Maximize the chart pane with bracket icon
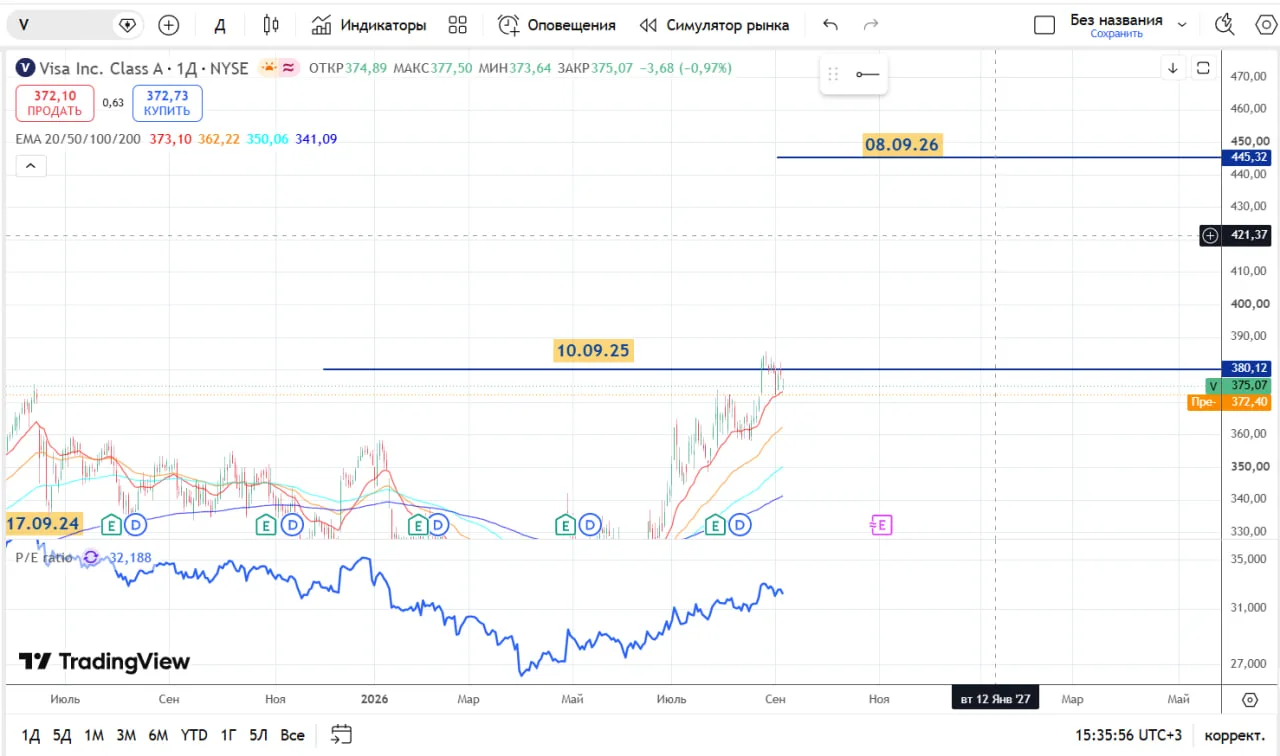This screenshot has width=1280, height=756. pos(1203,68)
